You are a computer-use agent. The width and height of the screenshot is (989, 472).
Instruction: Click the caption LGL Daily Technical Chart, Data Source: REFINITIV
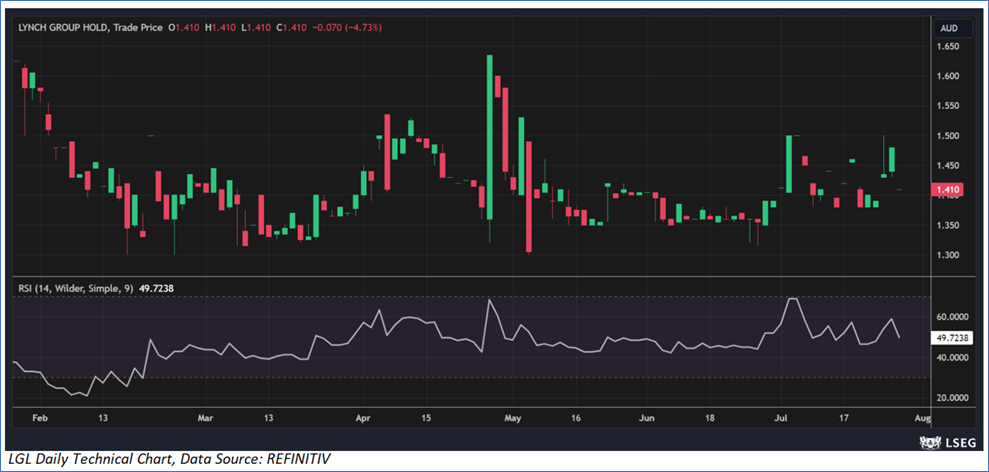coord(168,460)
